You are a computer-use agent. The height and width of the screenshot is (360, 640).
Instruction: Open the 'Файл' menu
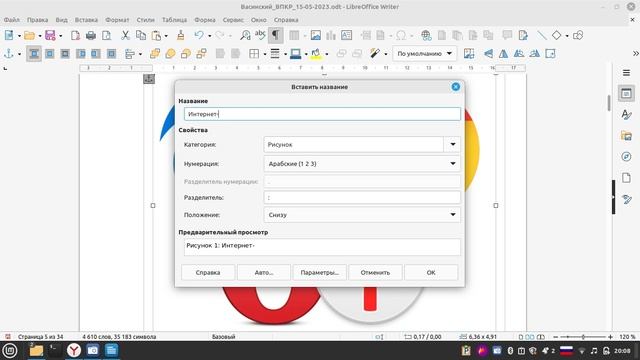click(x=11, y=20)
